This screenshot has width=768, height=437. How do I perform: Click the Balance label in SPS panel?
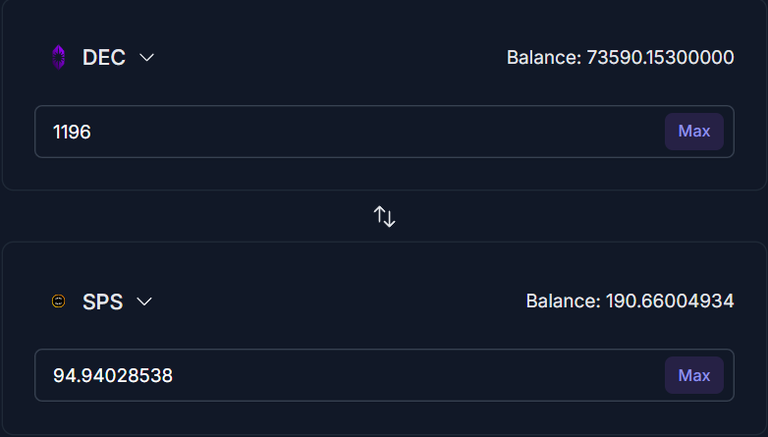point(563,301)
